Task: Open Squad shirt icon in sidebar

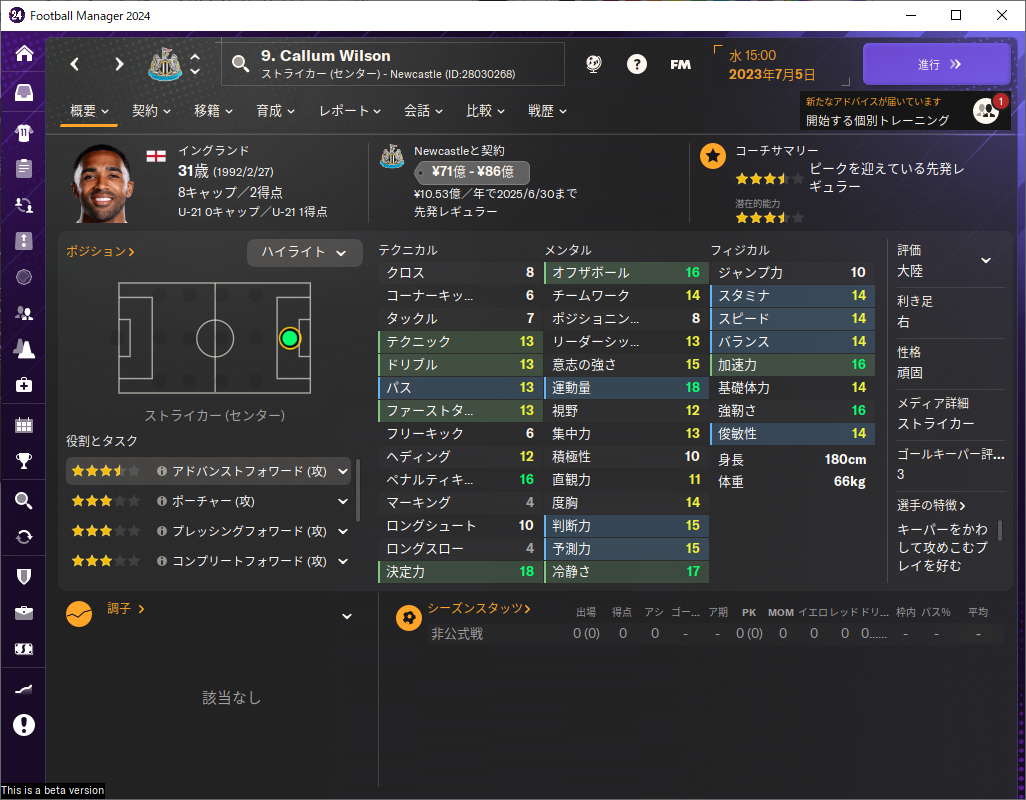Action: click(24, 133)
